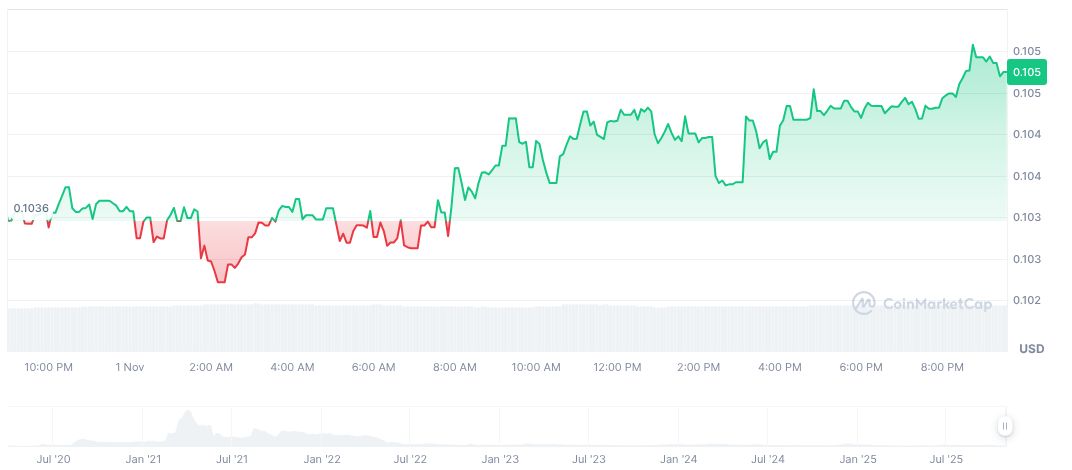Screen dimensions: 1072x470
Task: Click the USD currency label
Action: coord(1031,349)
